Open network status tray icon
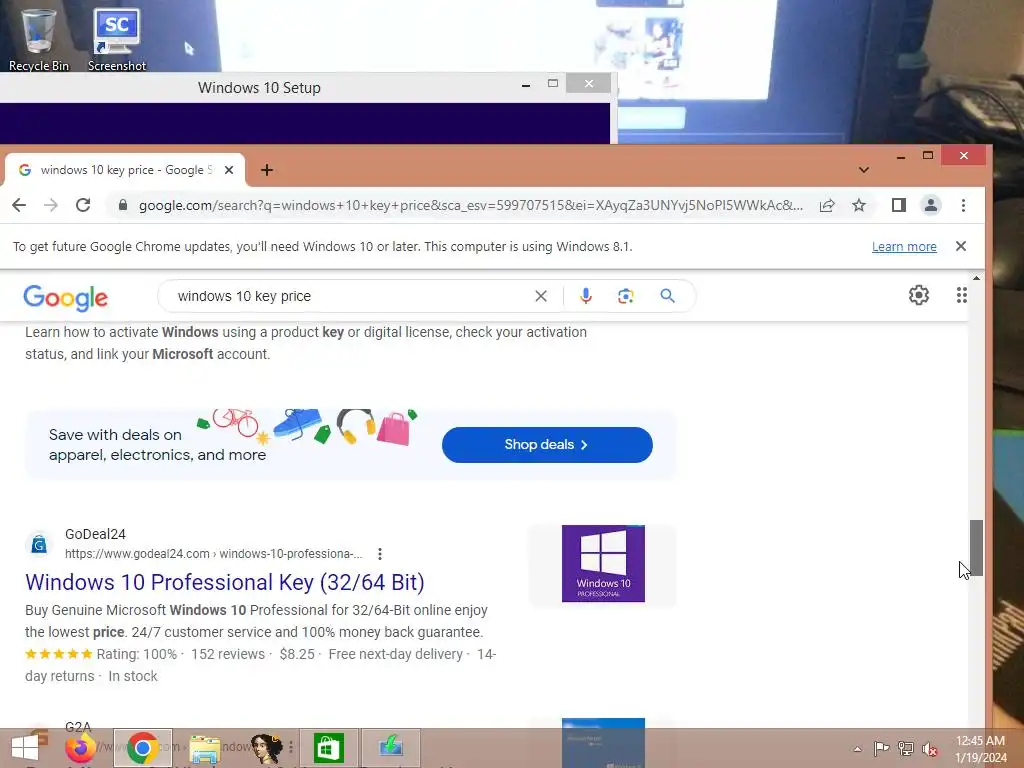 (x=906, y=748)
